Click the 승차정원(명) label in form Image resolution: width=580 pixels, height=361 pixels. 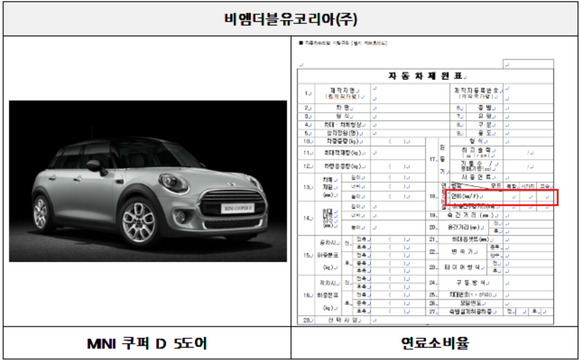coord(343,133)
